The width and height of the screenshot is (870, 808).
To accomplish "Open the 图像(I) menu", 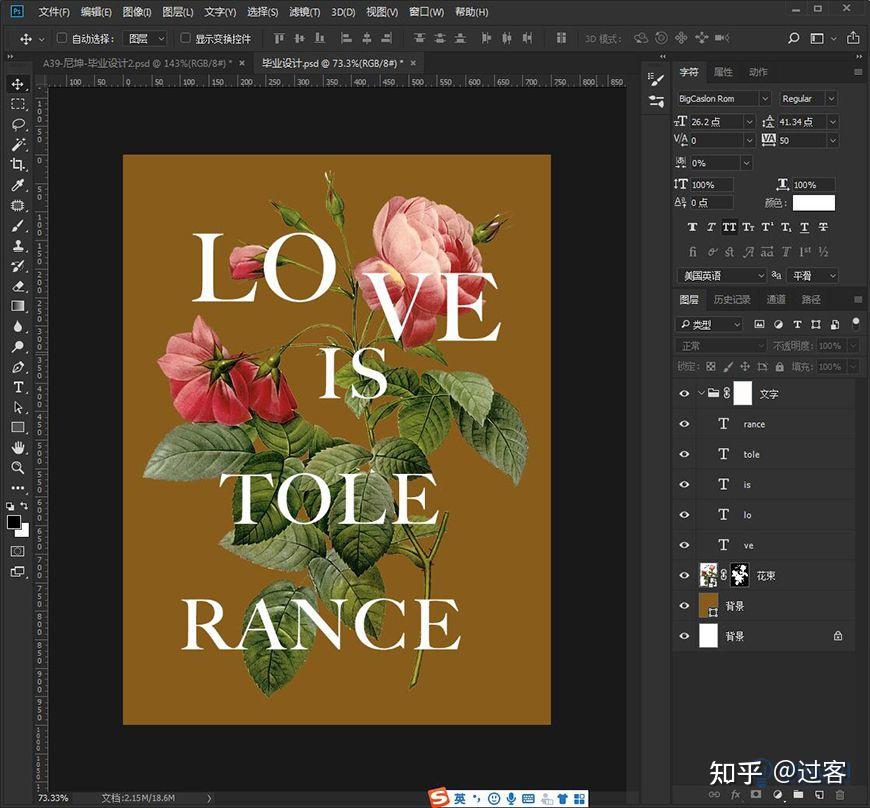I will (x=136, y=12).
